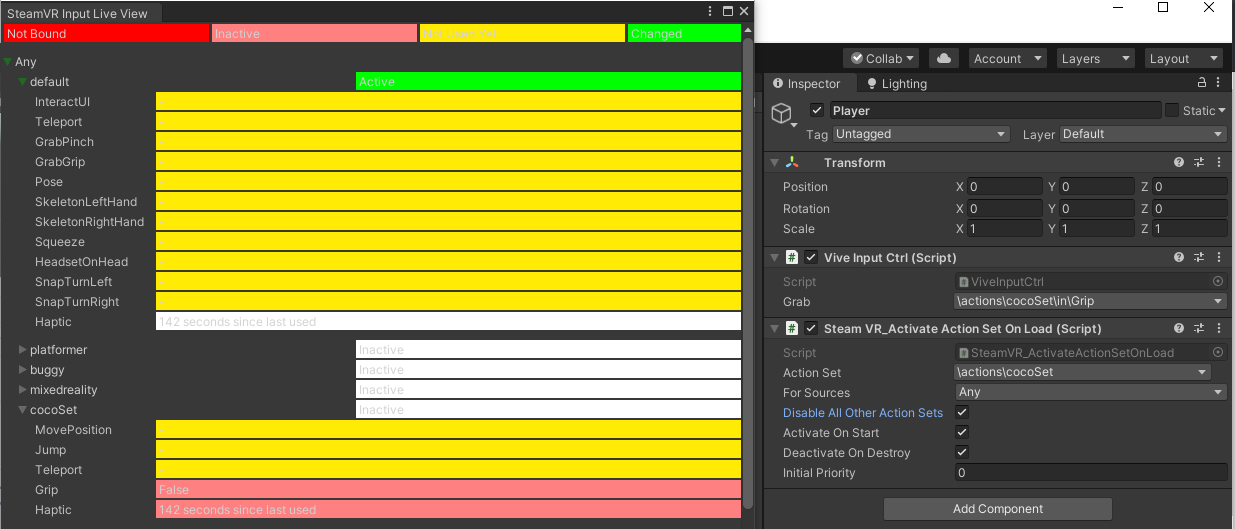This screenshot has height=529, width=1235.
Task: Click the Initial Priority field
Action: coord(1091,472)
